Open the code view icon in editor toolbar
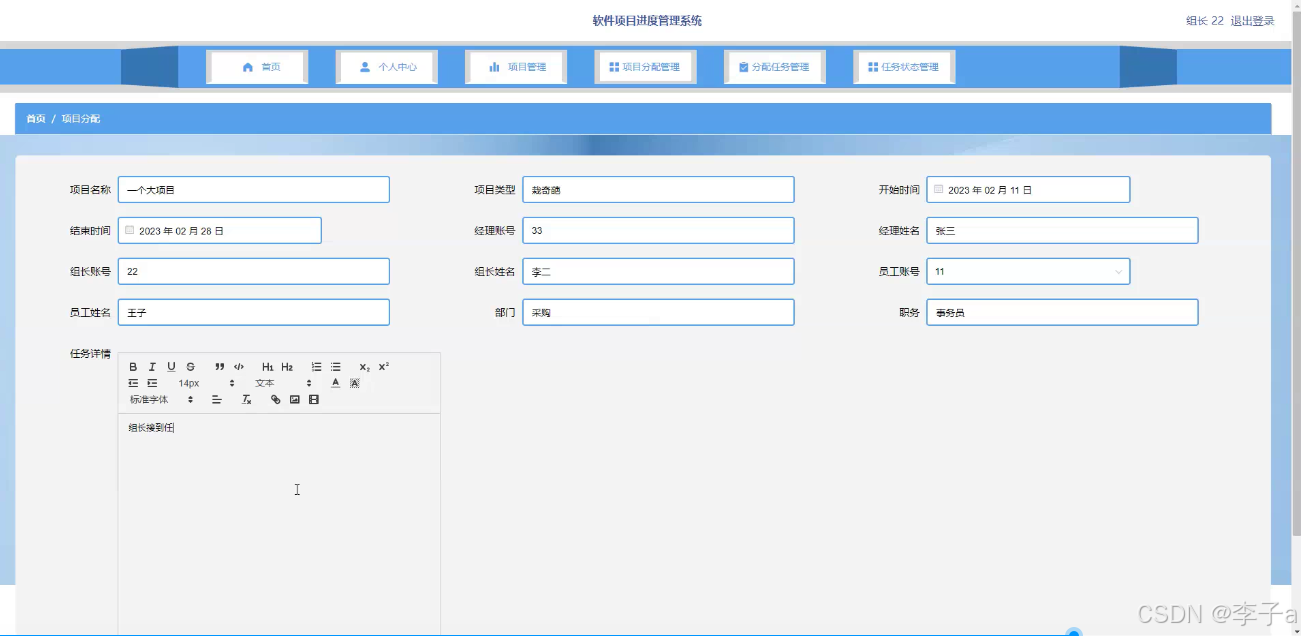 click(x=239, y=367)
